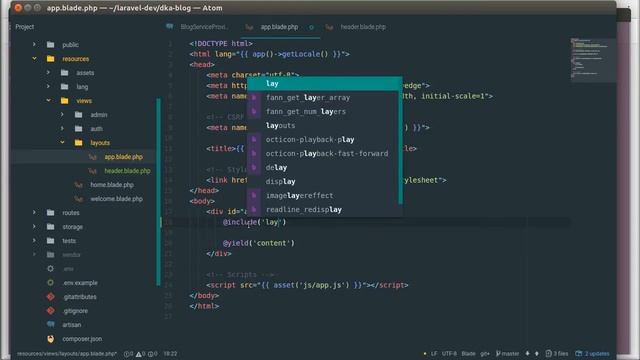Click the header.blade.php tree file icon

pyautogui.click(x=93, y=171)
